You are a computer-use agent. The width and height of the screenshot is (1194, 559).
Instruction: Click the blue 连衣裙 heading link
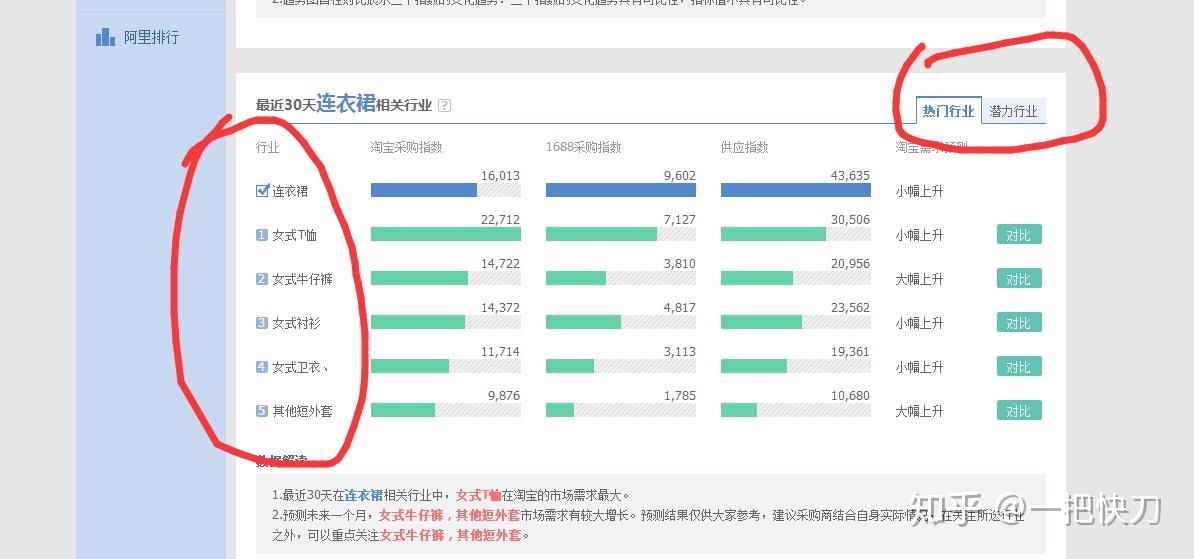[x=346, y=104]
